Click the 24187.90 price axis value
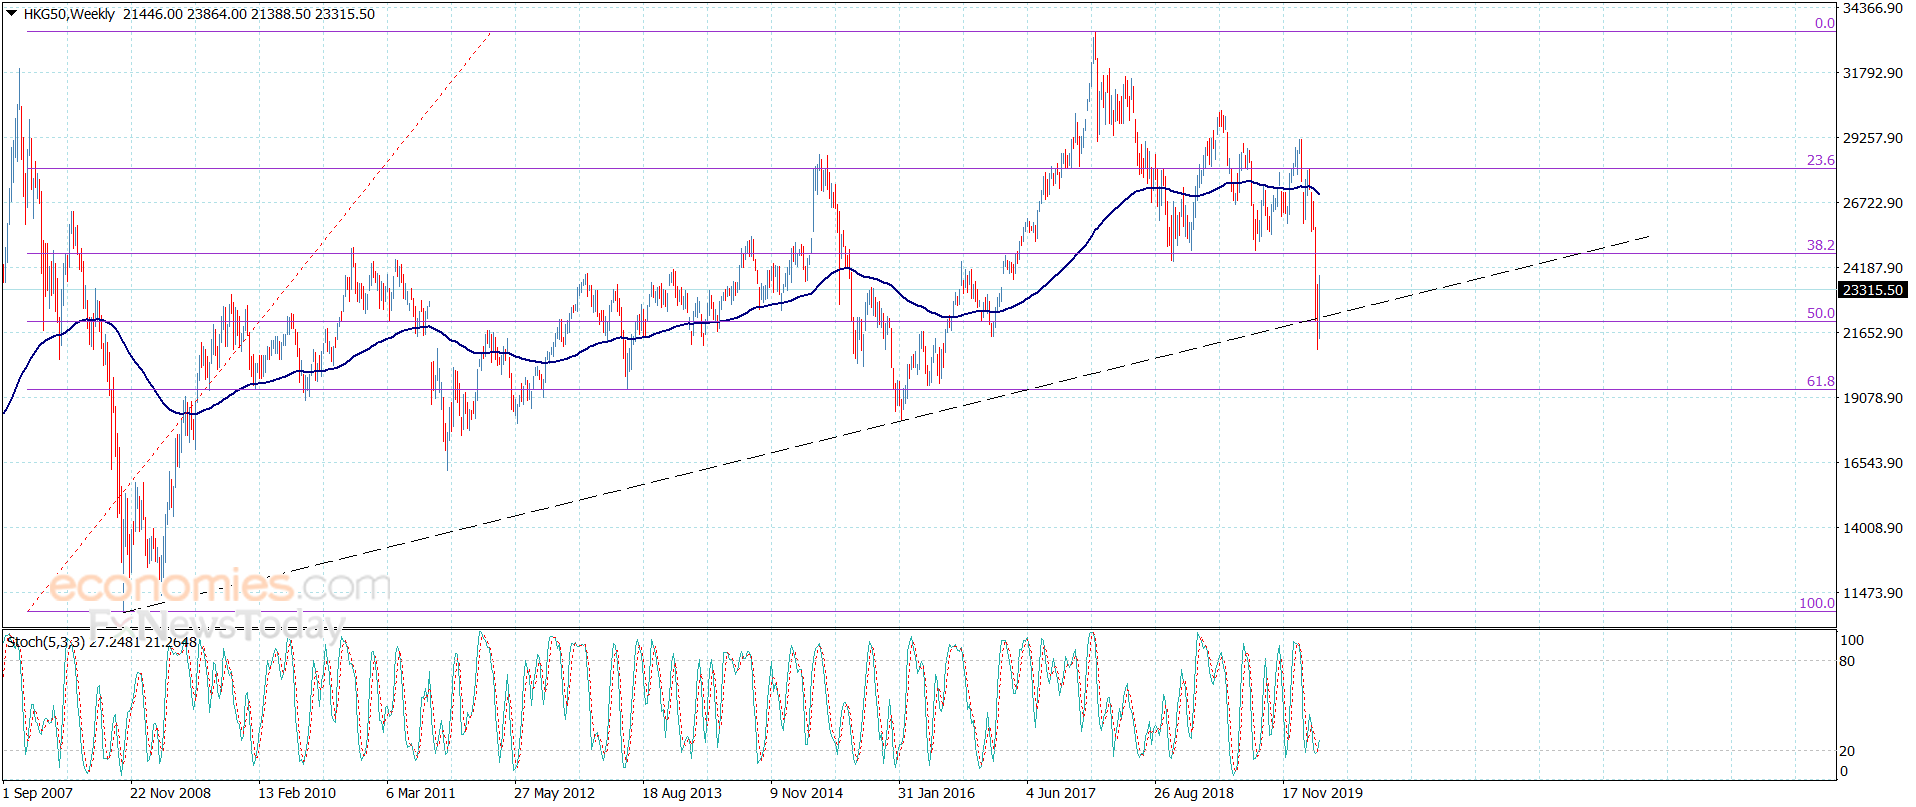 tap(1873, 268)
